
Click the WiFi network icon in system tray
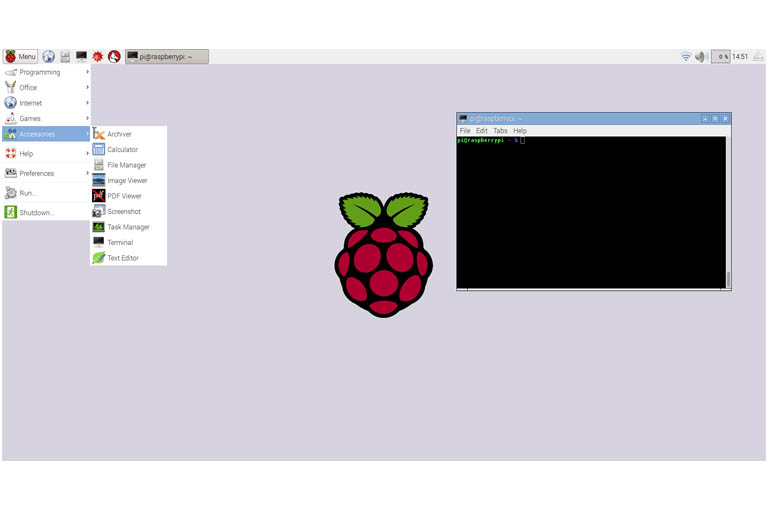[686, 57]
